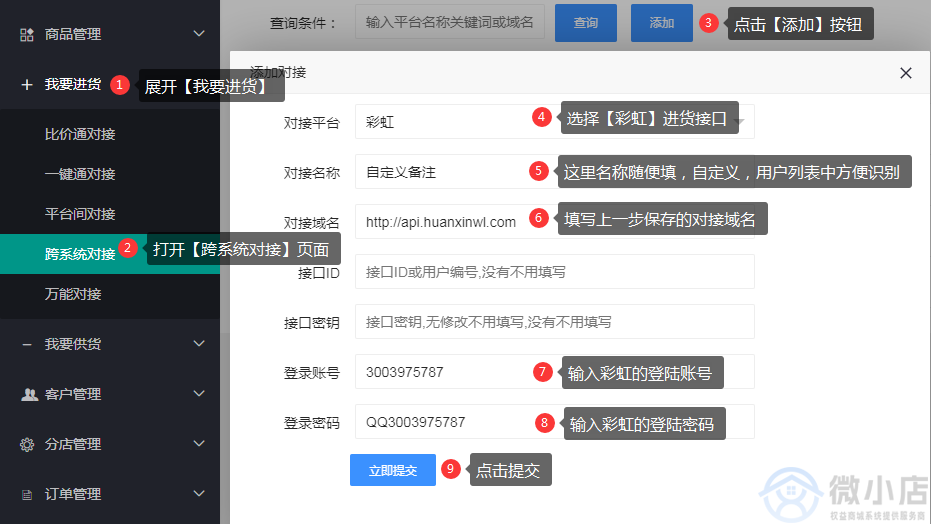
Task: Close the 添加对接 dialog
Action: pos(905,73)
